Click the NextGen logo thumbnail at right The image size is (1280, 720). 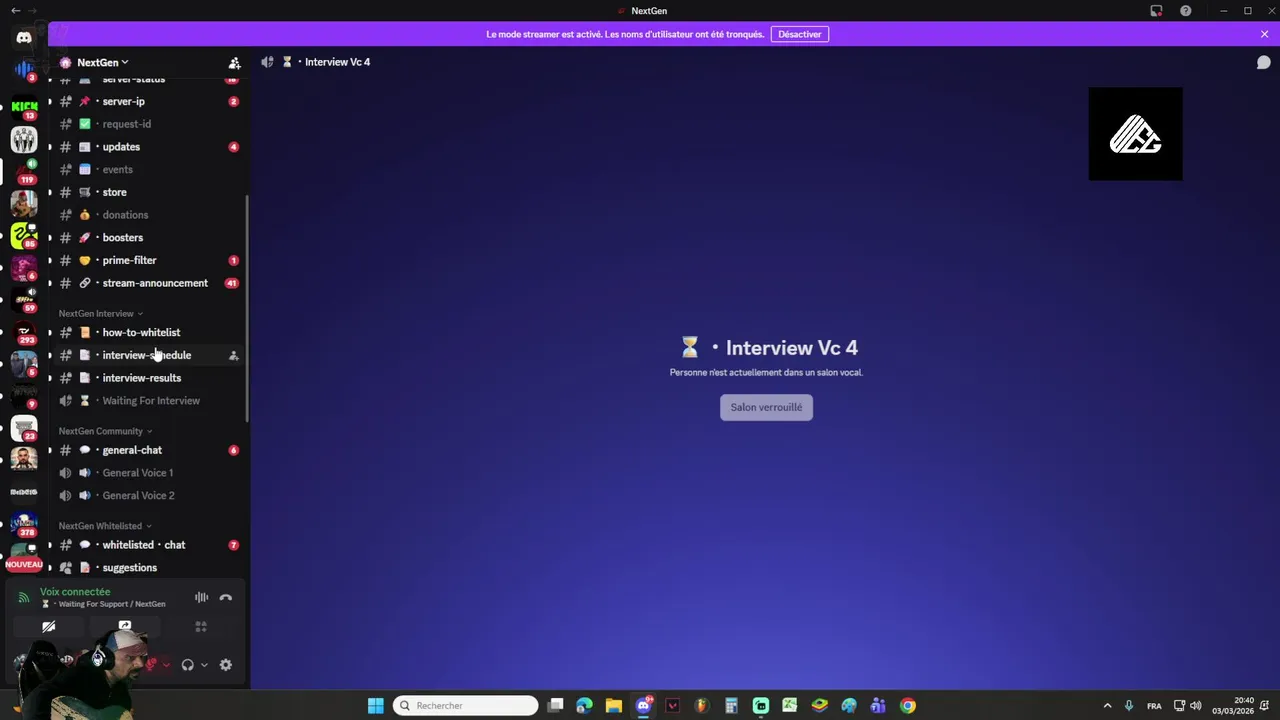point(1135,134)
